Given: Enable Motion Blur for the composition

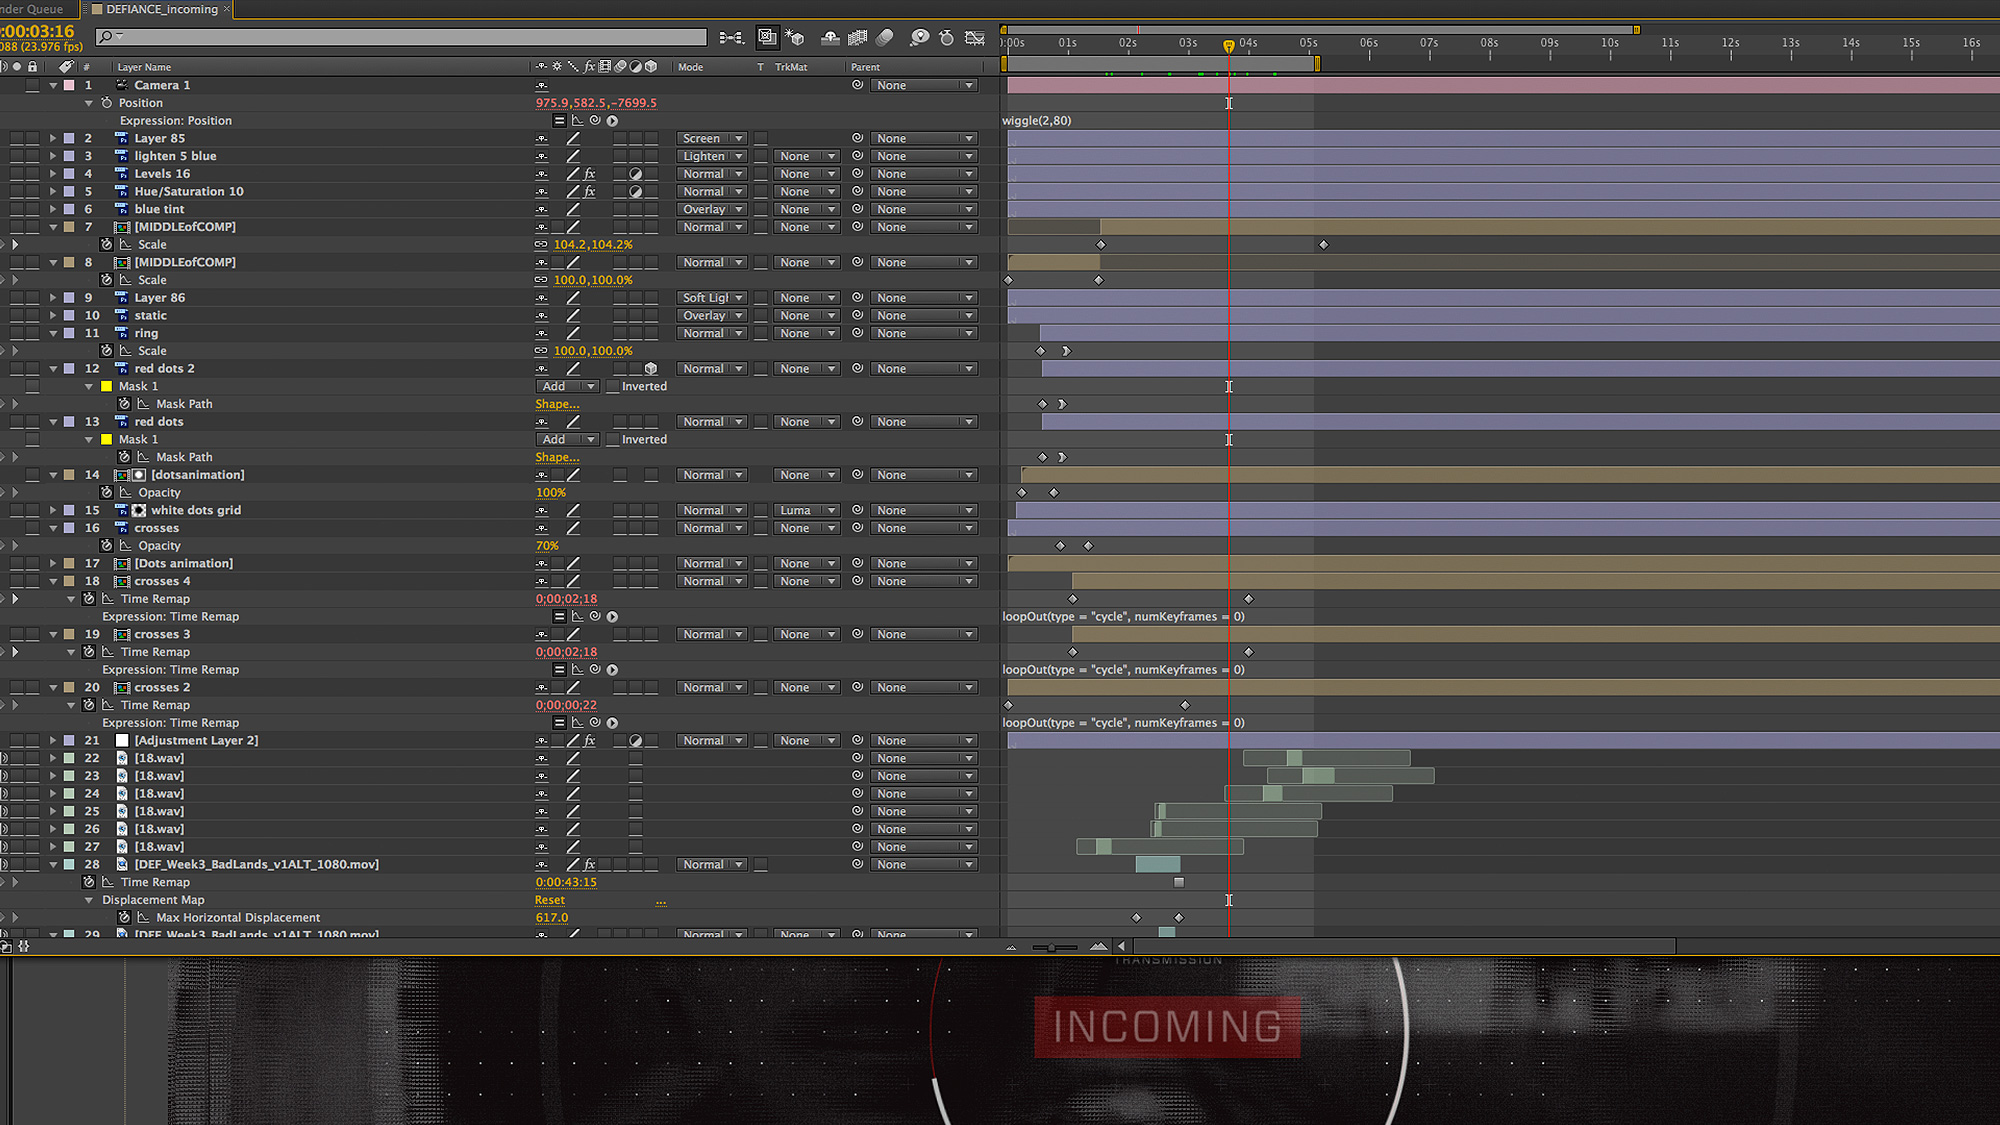Looking at the screenshot, I should click(885, 38).
